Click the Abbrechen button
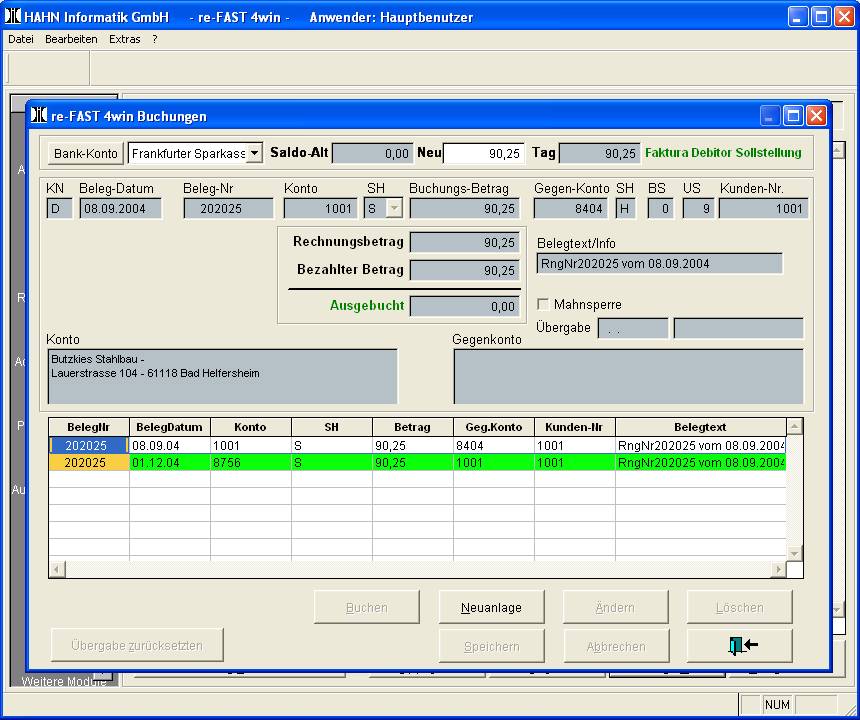This screenshot has width=860, height=720. pos(615,647)
